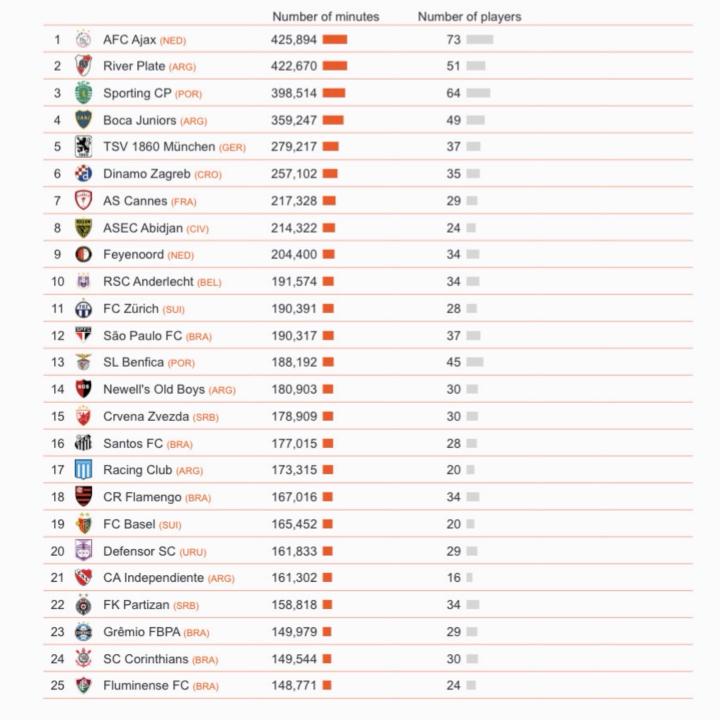720x720 pixels.
Task: Click the Sporting CP club crest
Action: point(83,93)
